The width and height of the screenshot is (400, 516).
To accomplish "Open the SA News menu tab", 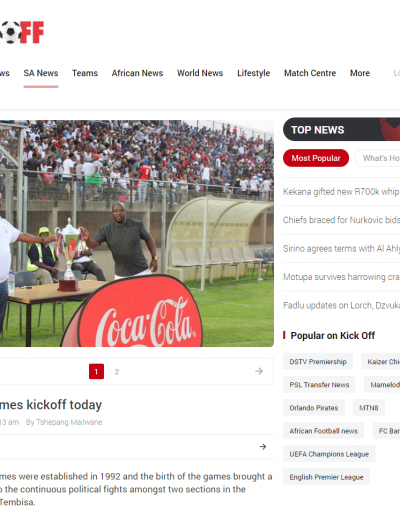I will coord(41,73).
